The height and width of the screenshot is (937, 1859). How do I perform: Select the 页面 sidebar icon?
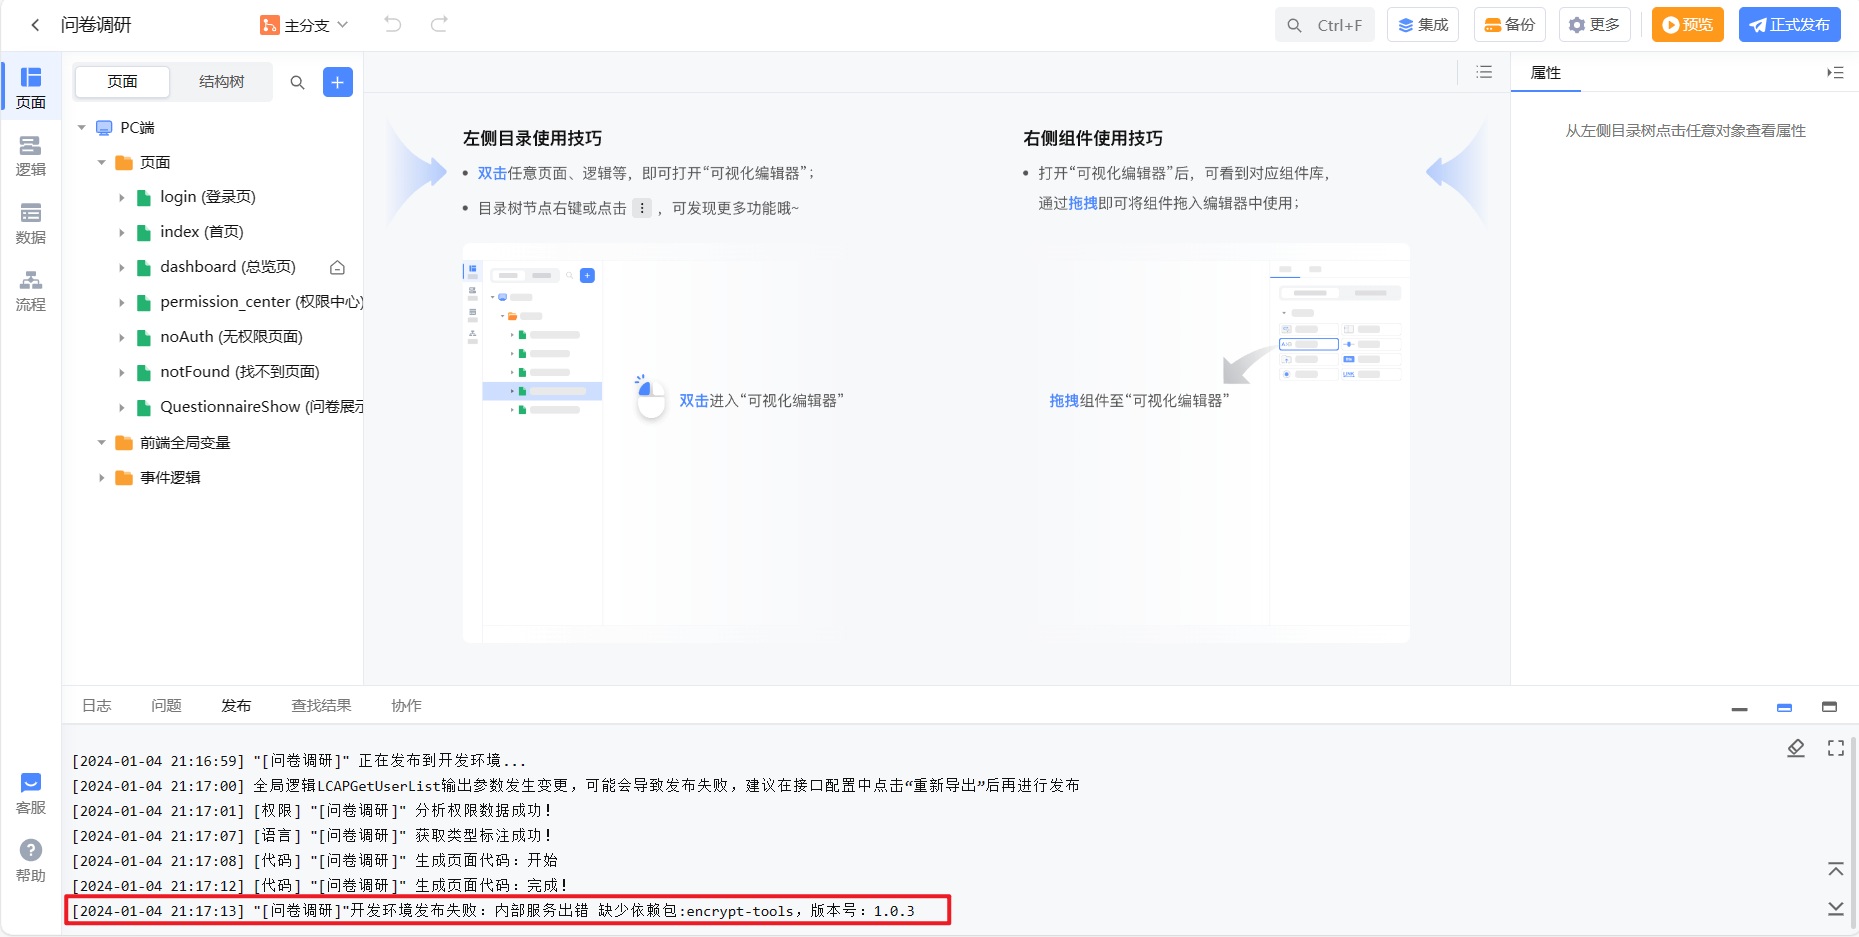click(x=31, y=87)
